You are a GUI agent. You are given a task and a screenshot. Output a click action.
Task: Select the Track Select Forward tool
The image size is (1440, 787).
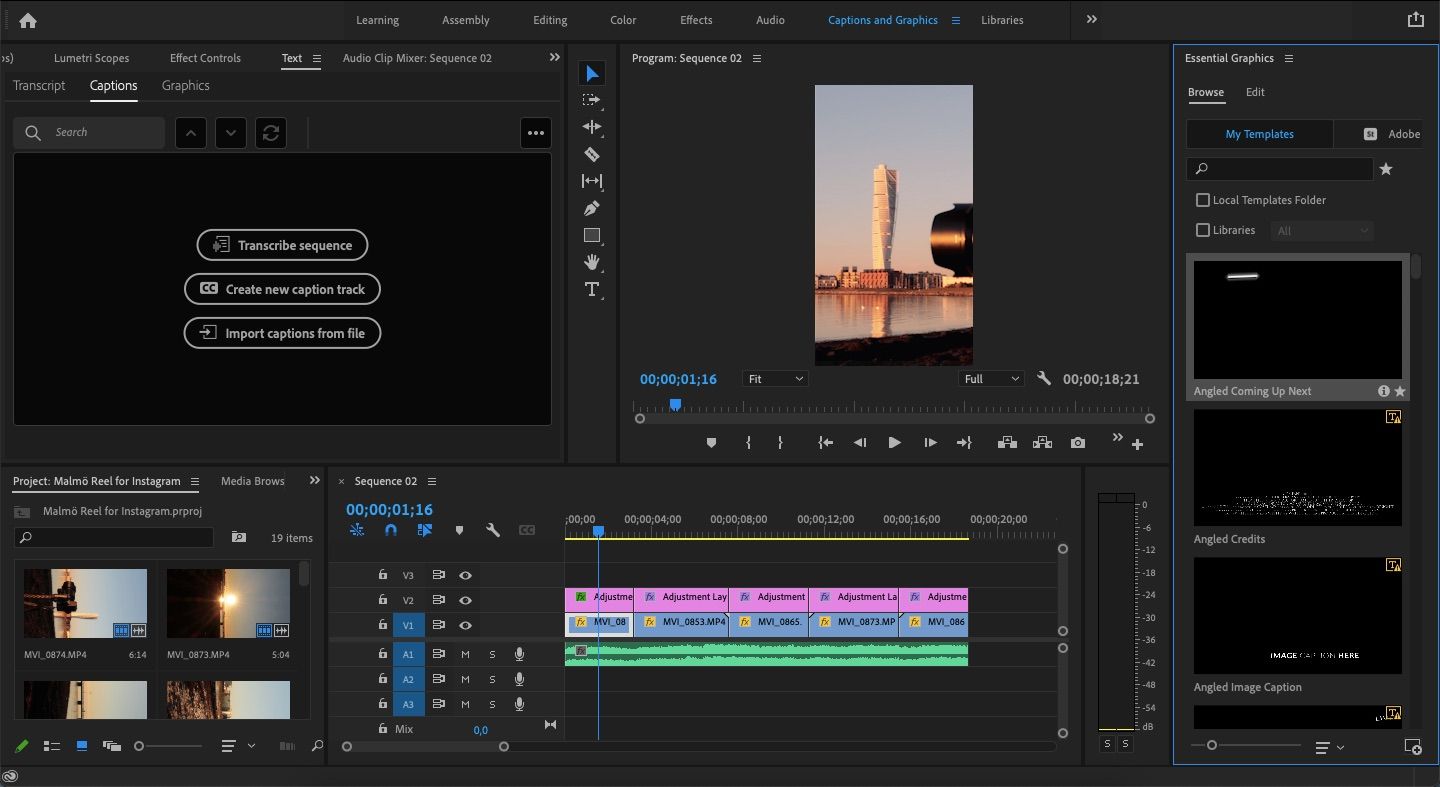coord(592,99)
